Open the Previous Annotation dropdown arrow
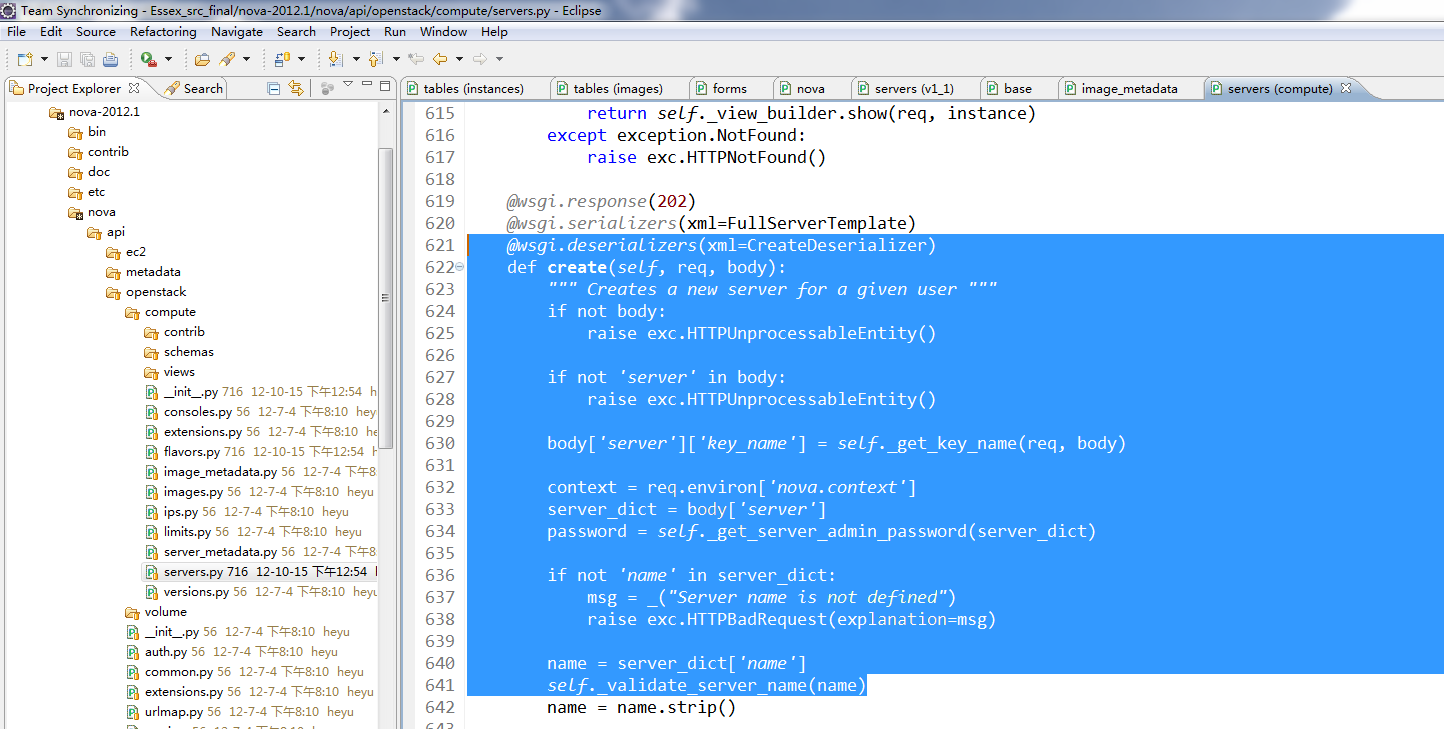Viewport: 1444px width, 729px height. 396,60
